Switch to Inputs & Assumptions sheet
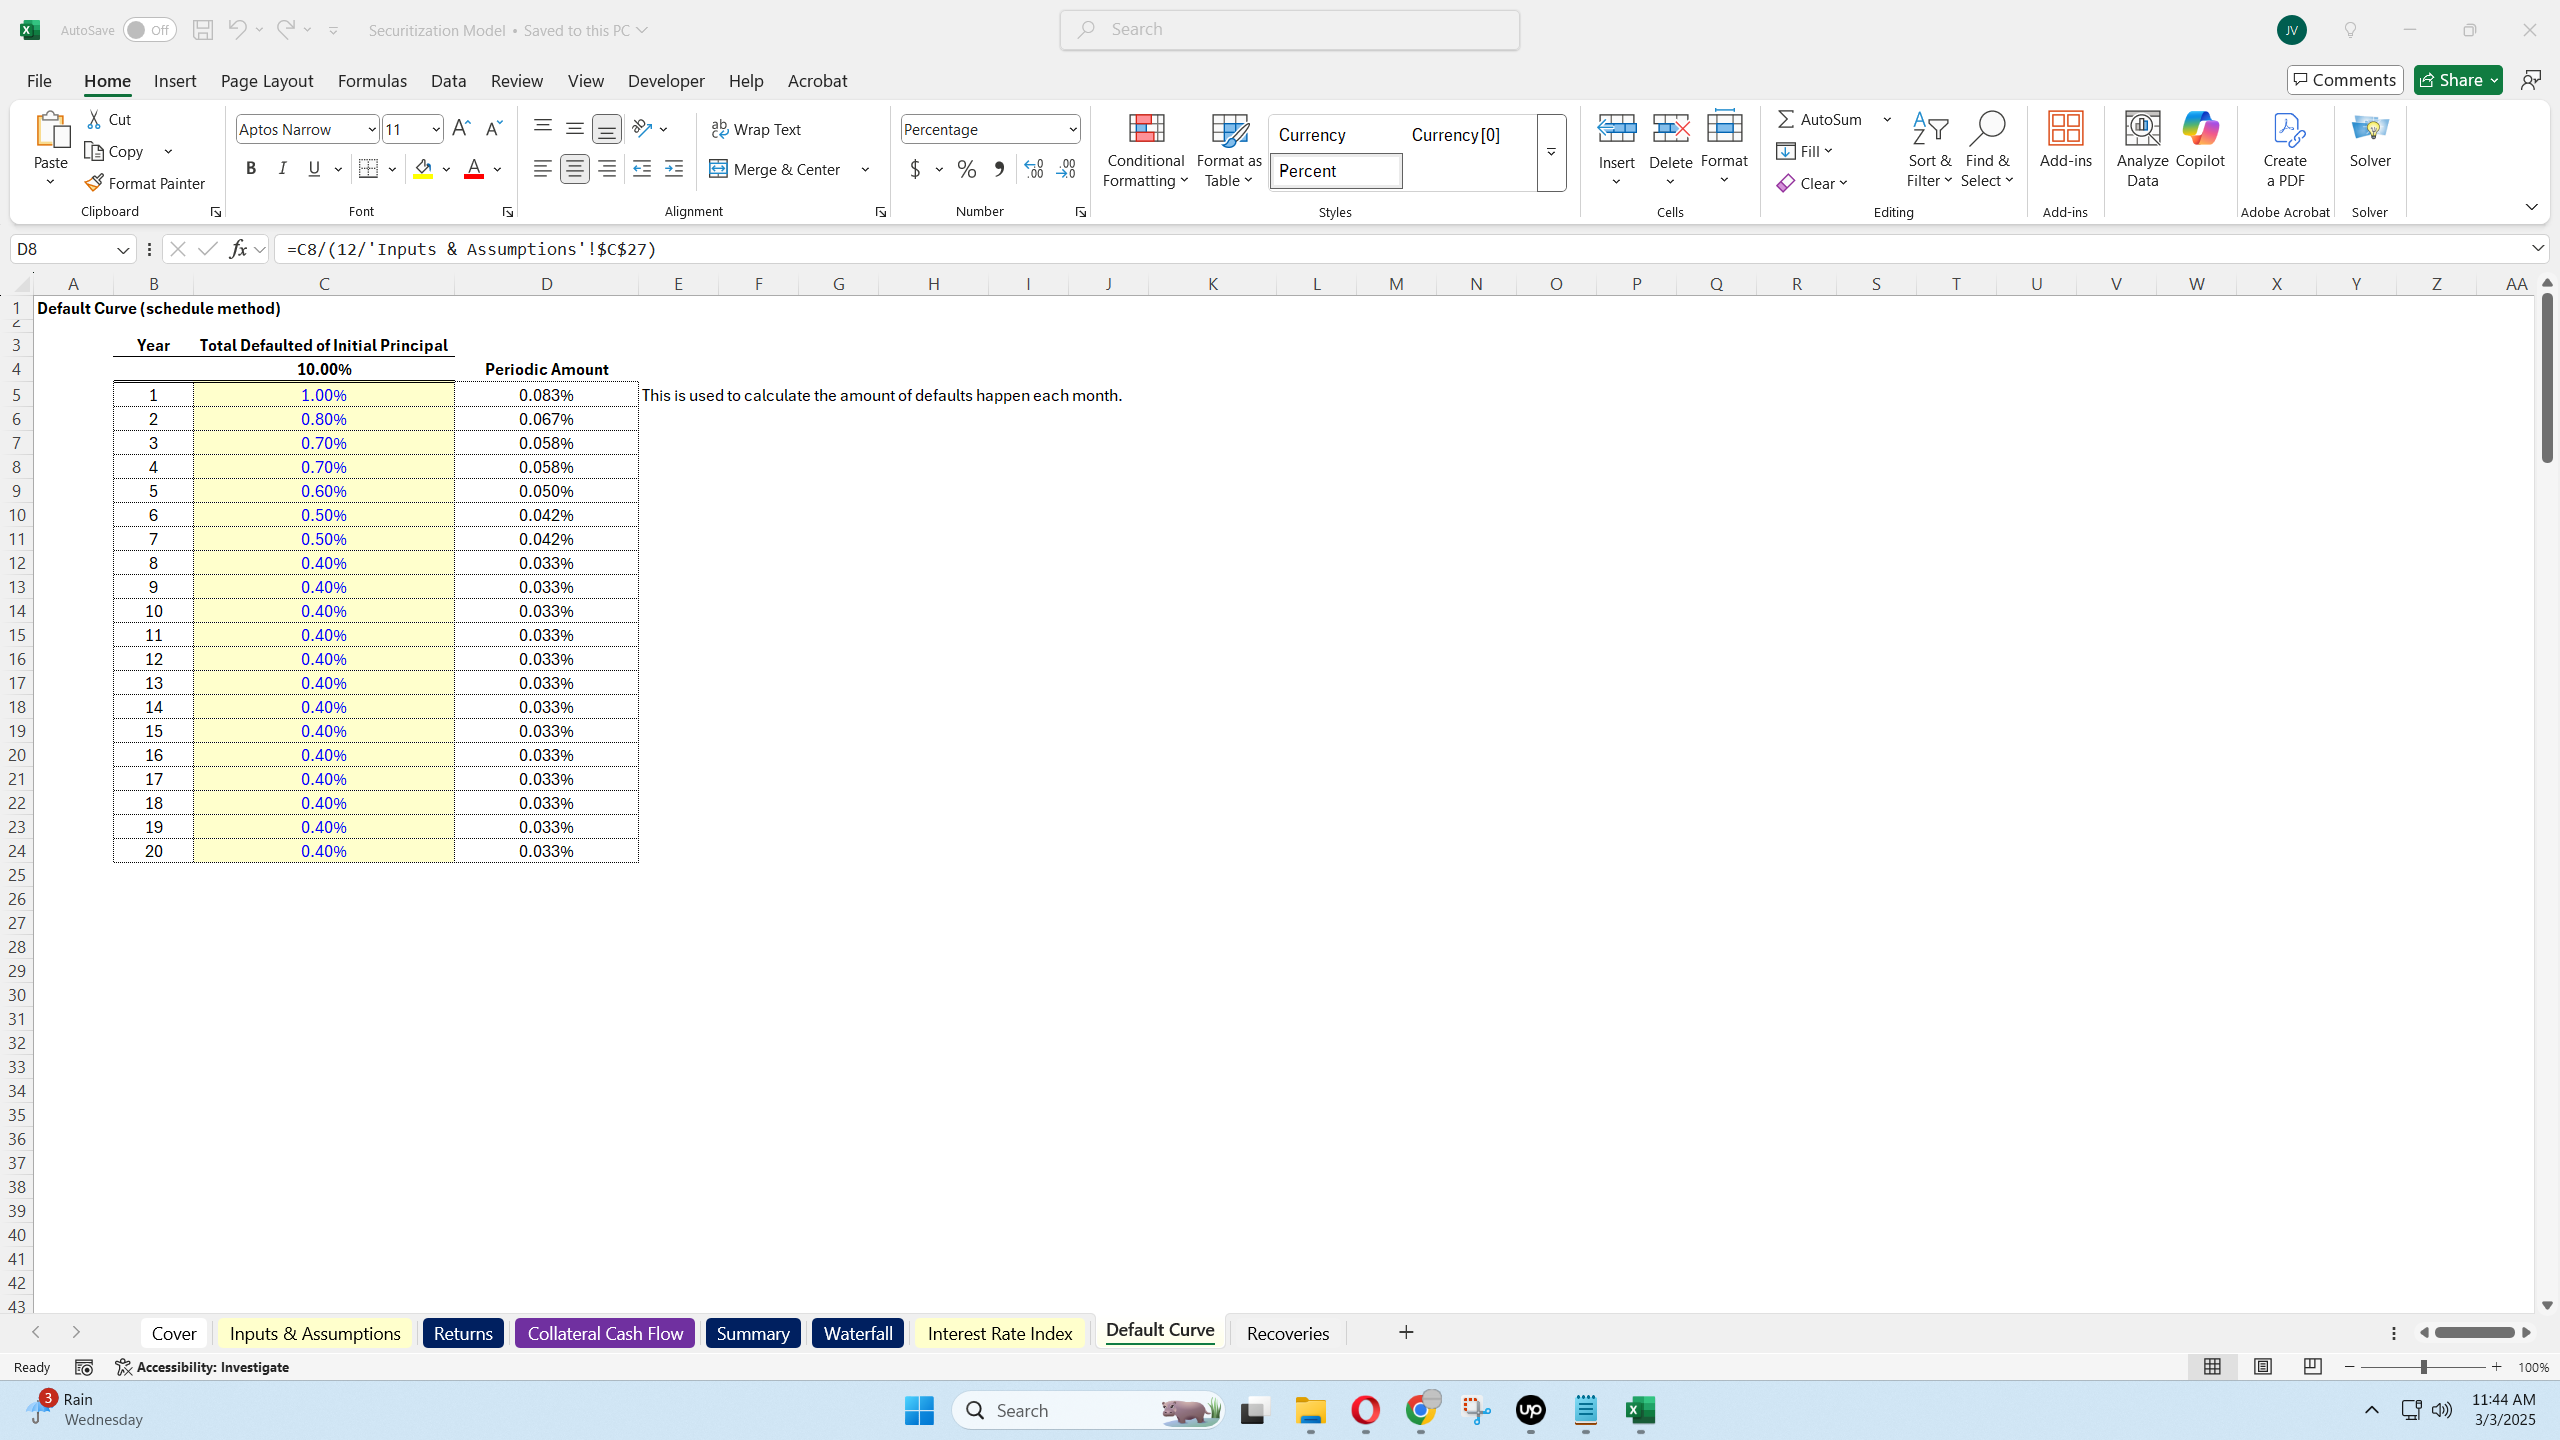Image resolution: width=2560 pixels, height=1440 pixels. coord(315,1333)
